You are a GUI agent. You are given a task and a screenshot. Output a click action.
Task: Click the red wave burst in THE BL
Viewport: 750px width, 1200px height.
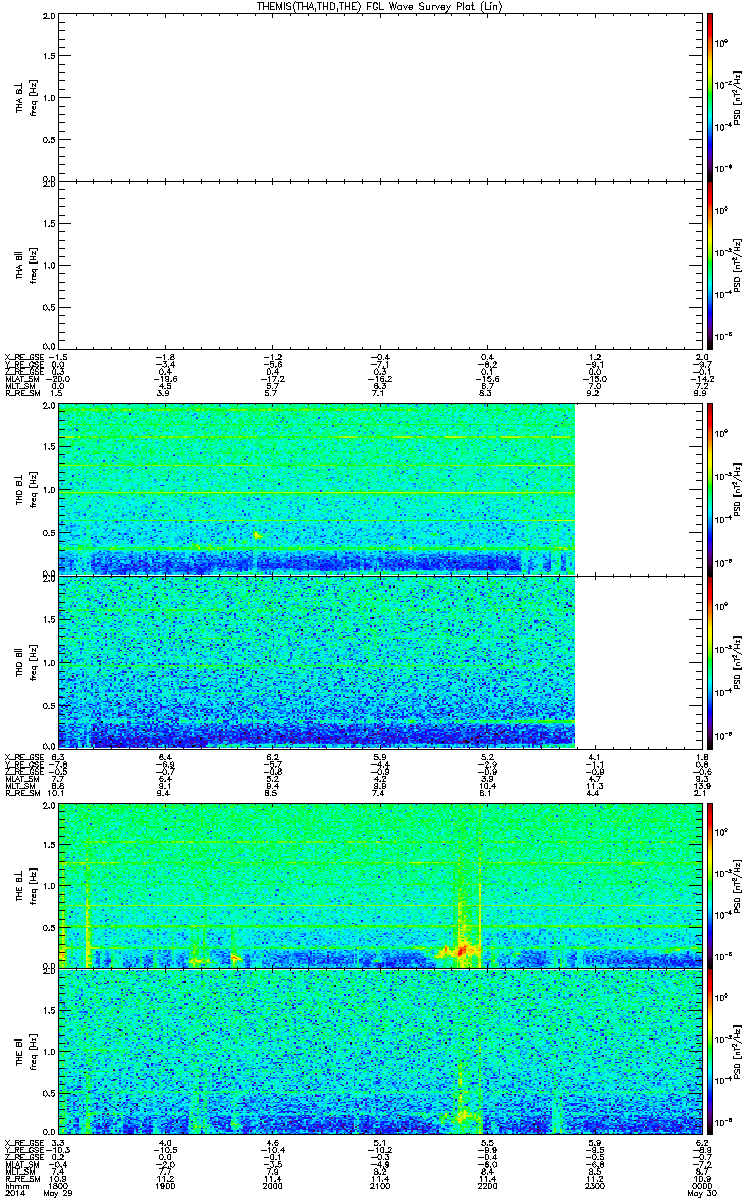(461, 951)
